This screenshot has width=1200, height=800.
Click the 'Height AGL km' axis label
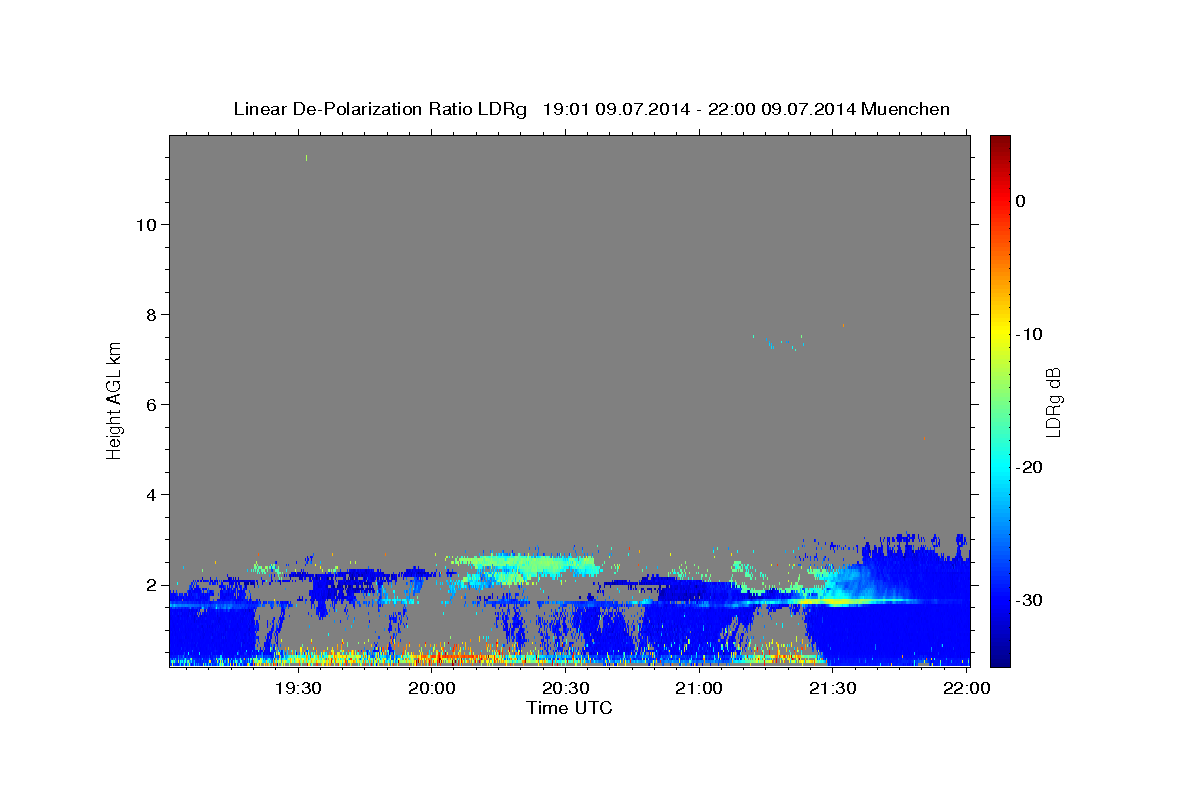point(114,400)
